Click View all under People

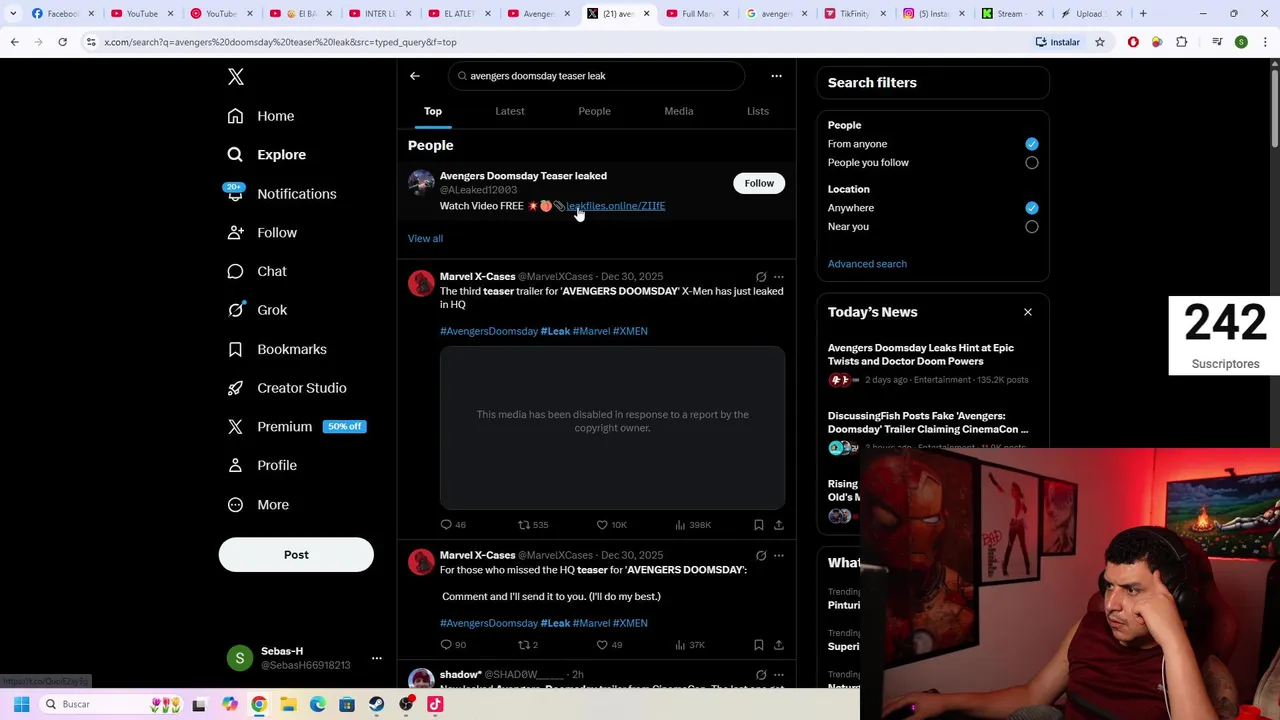coord(425,239)
